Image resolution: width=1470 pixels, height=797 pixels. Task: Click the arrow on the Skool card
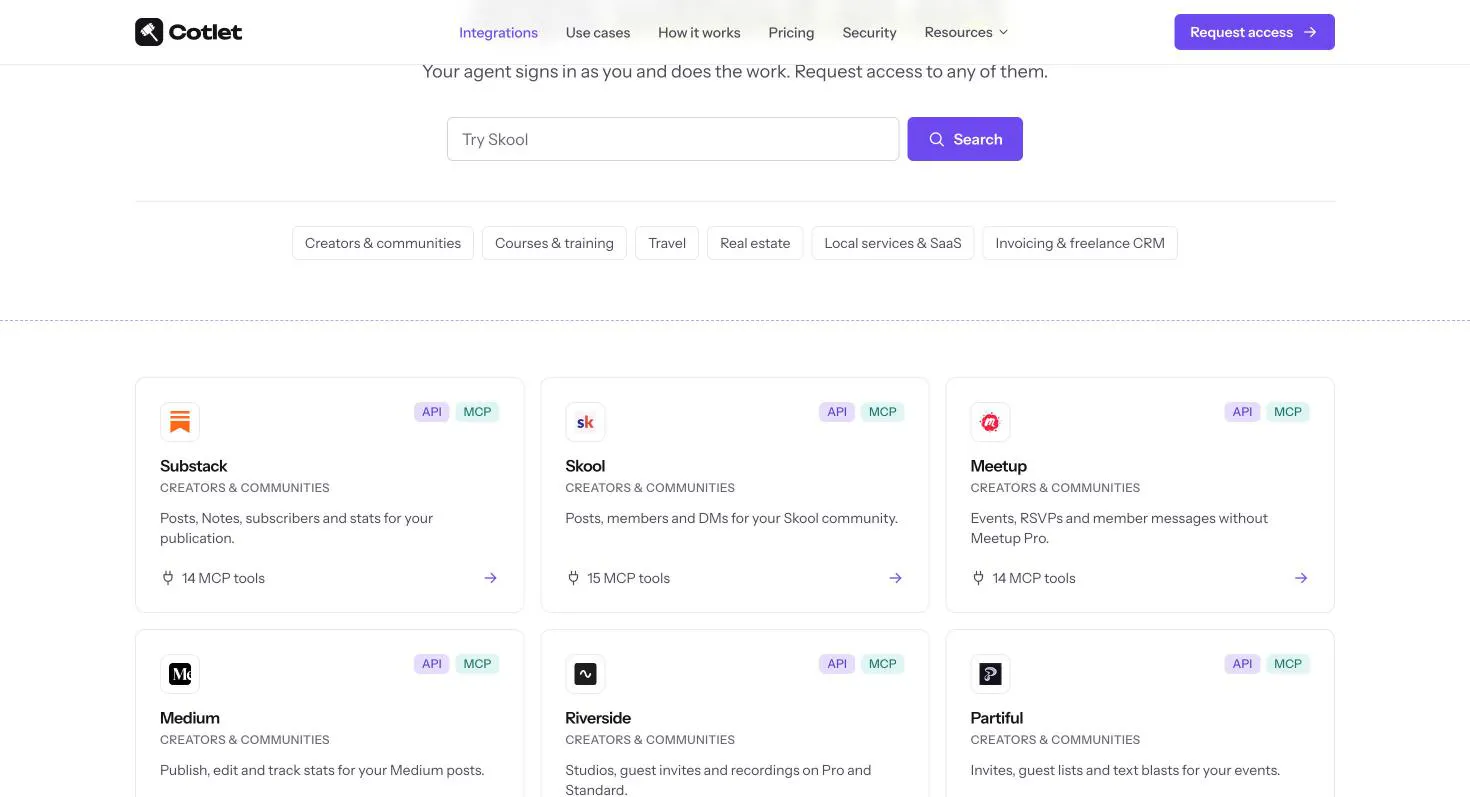point(896,578)
